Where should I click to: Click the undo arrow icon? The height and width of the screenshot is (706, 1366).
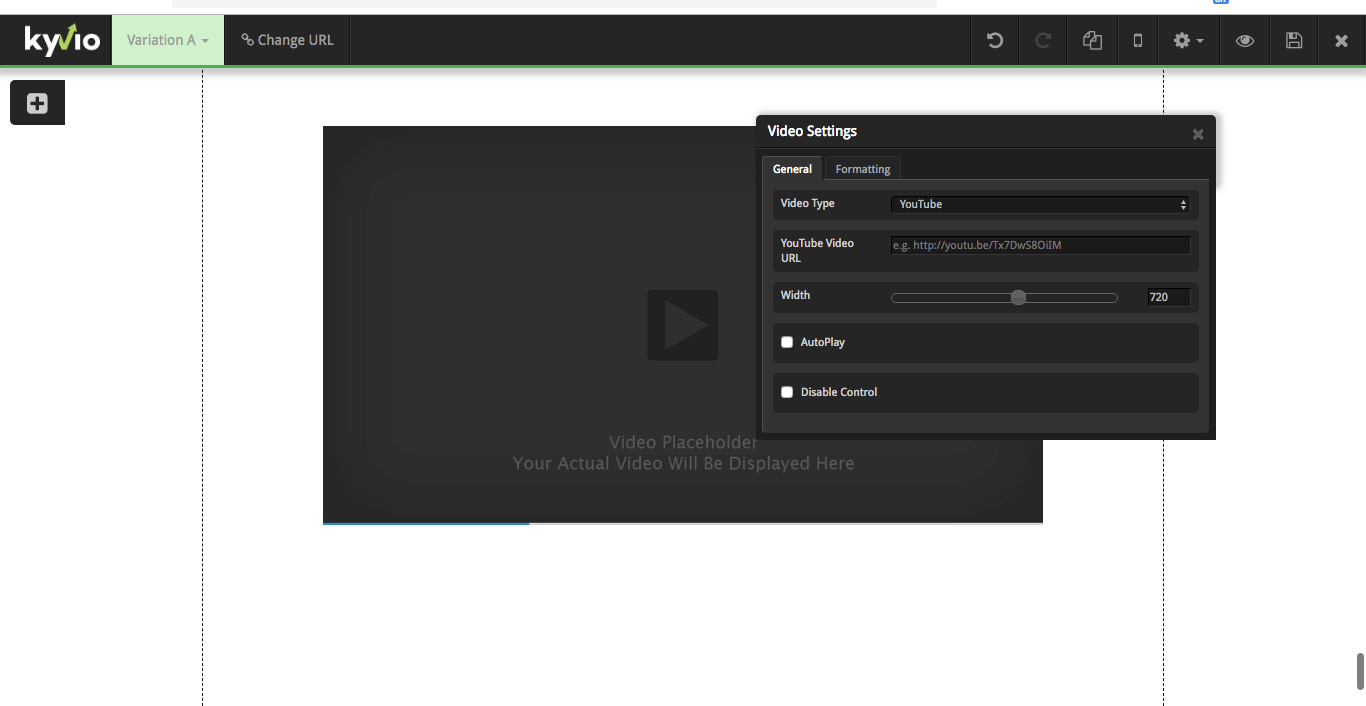995,40
